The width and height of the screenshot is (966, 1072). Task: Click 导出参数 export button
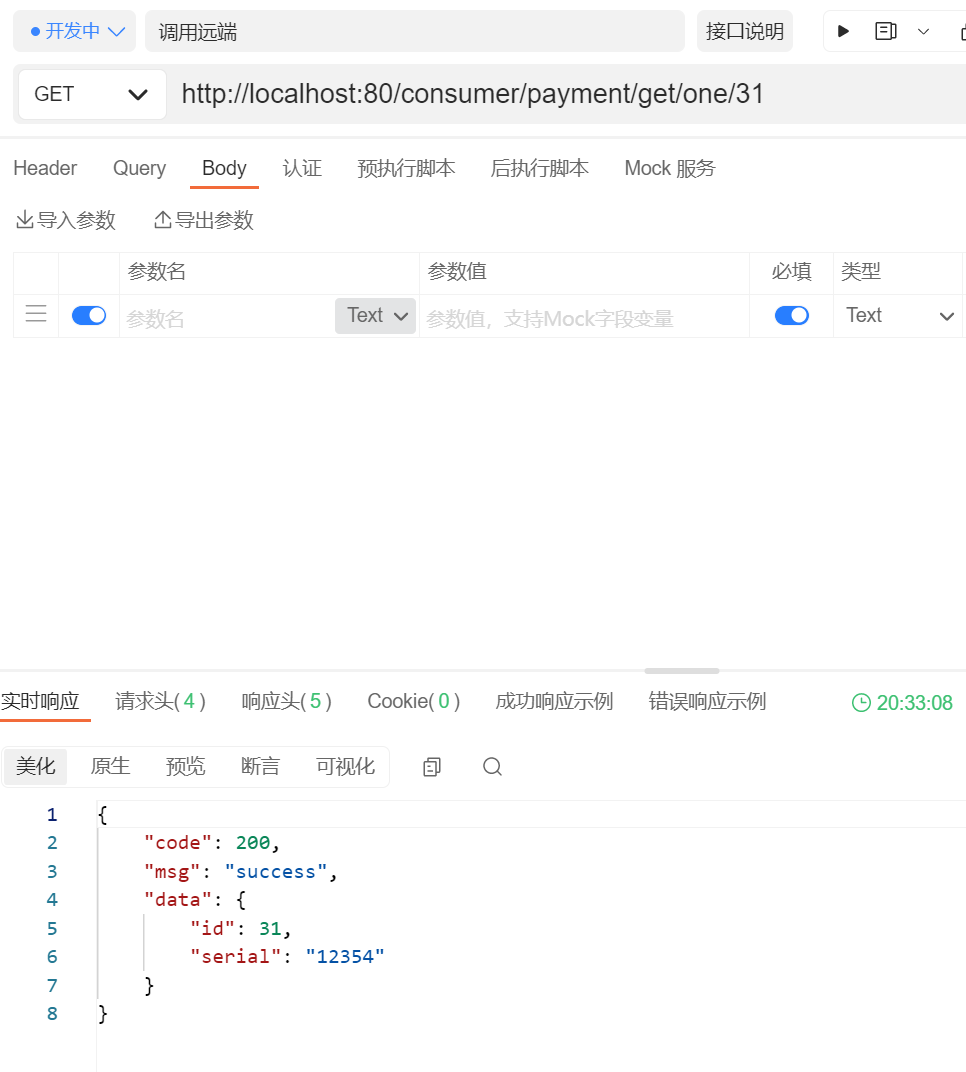pyautogui.click(x=204, y=220)
